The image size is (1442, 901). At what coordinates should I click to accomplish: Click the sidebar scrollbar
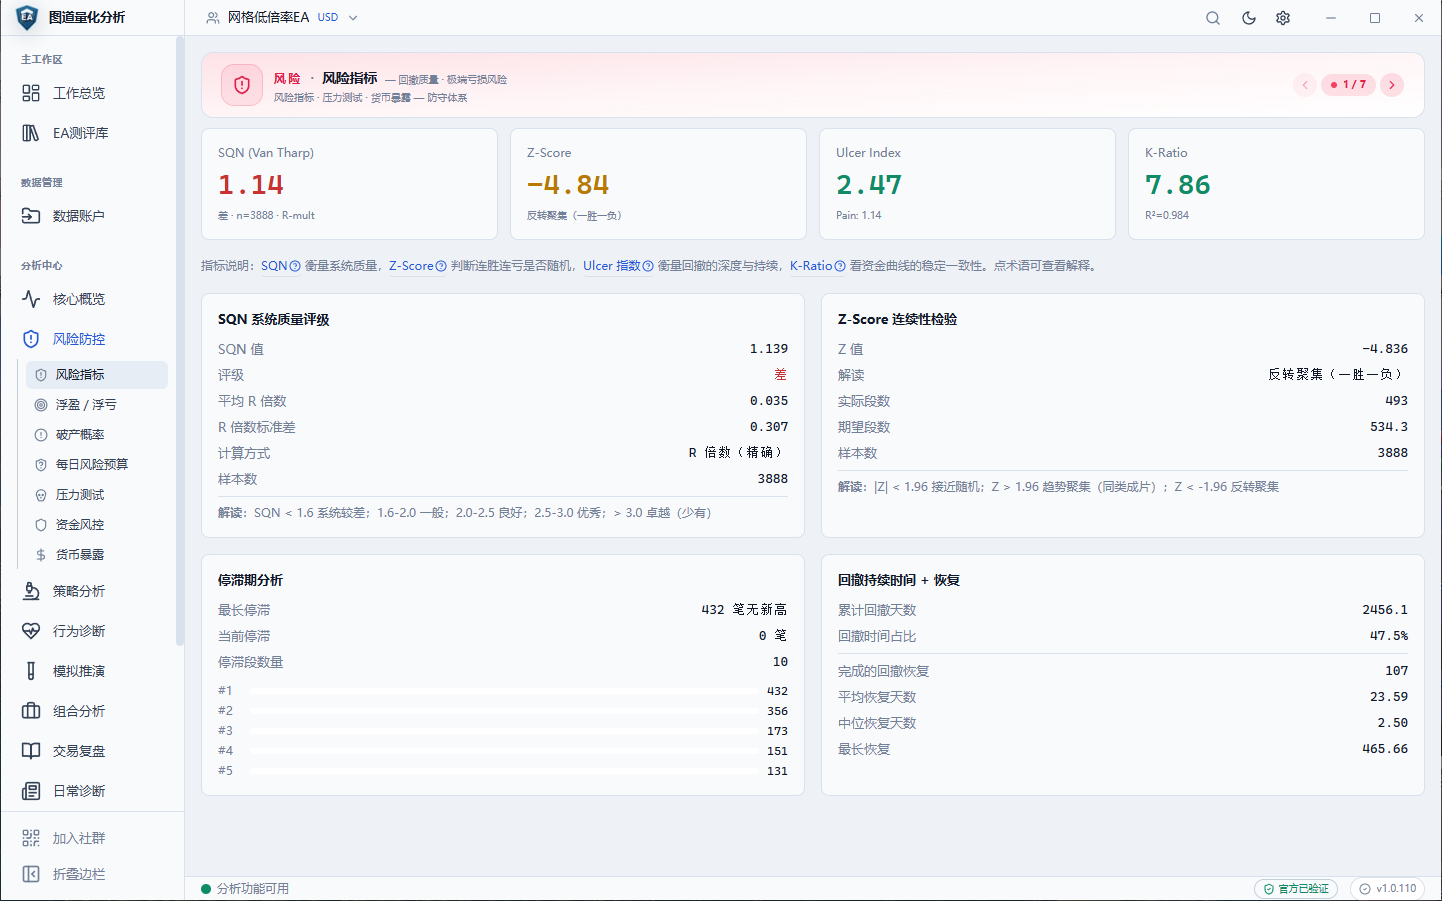click(180, 340)
